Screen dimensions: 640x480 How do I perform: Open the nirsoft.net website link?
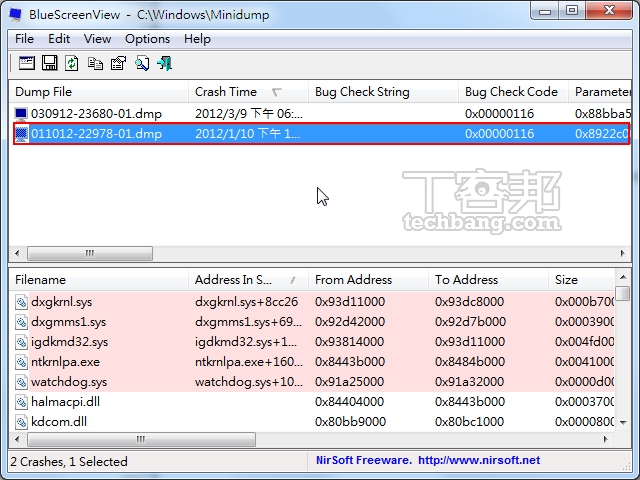tap(478, 461)
